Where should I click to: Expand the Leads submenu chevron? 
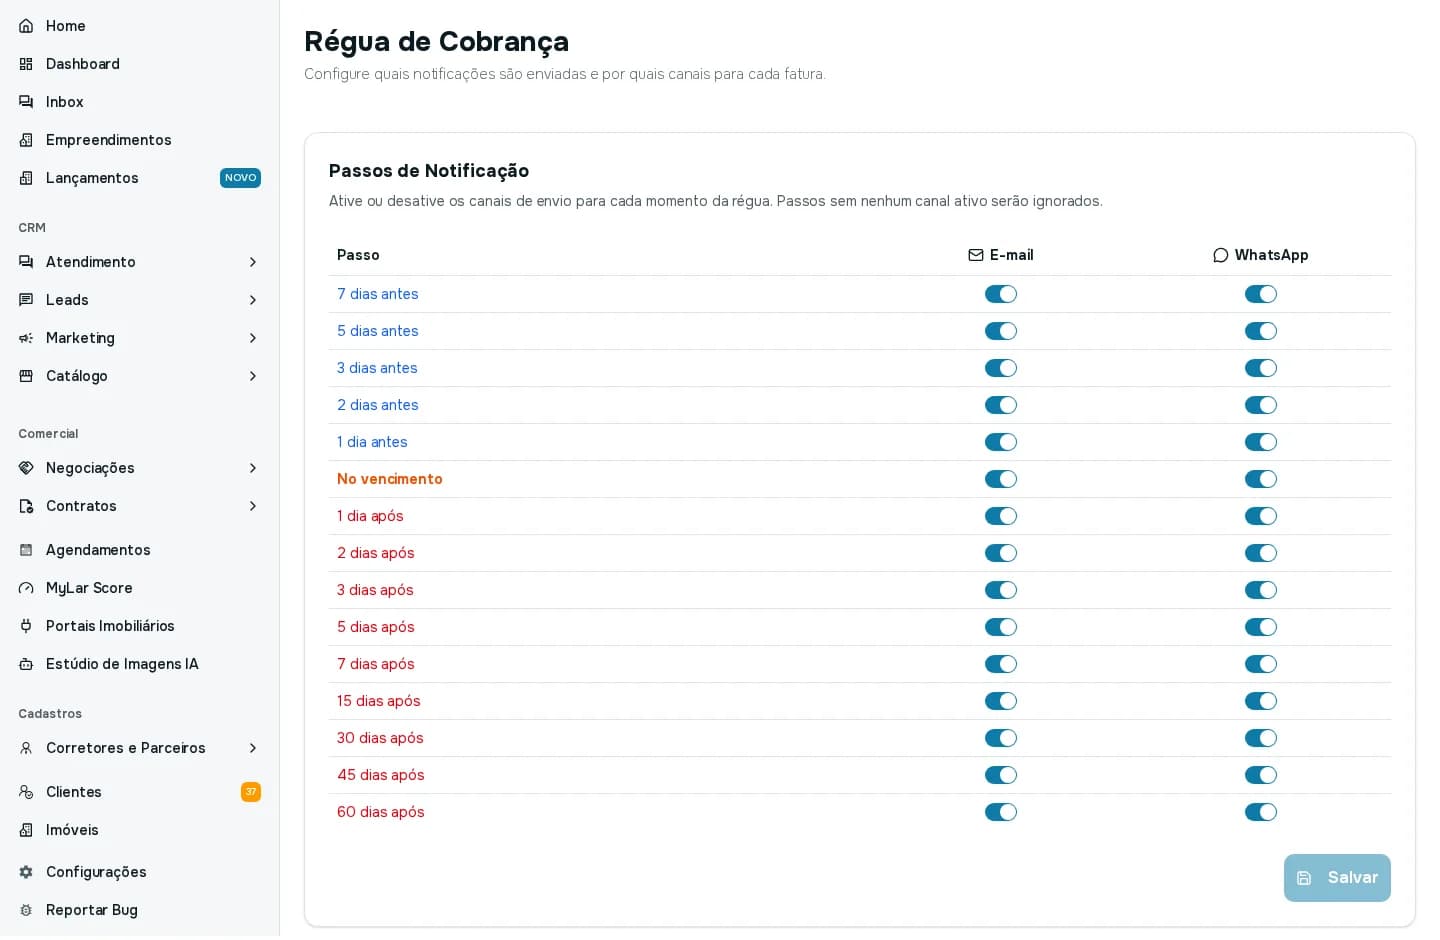pyautogui.click(x=253, y=300)
